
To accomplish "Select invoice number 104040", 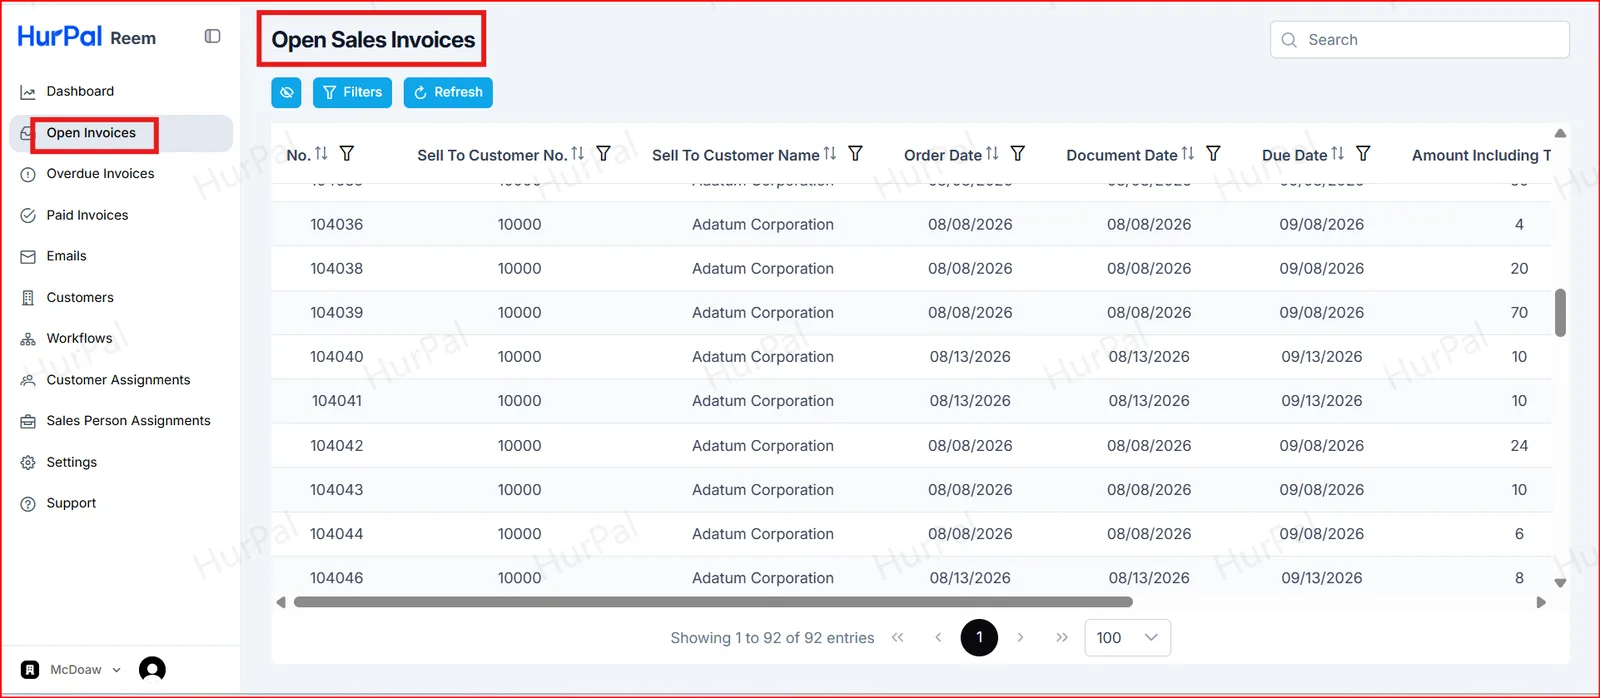I will (x=336, y=357).
